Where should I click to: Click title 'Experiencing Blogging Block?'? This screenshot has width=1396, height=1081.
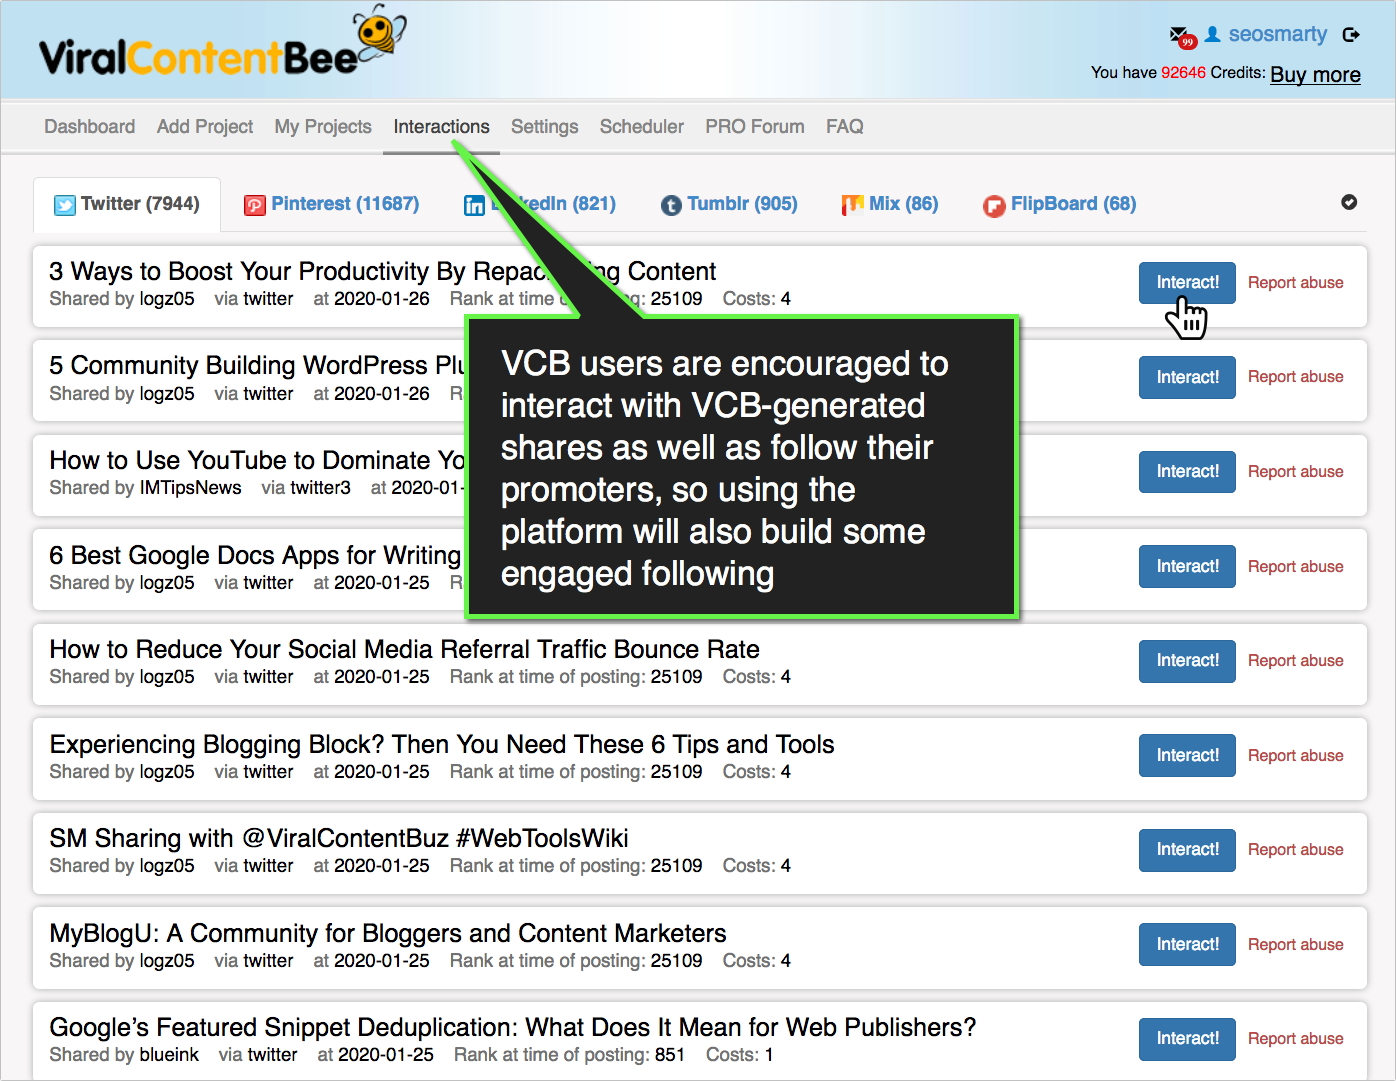(441, 744)
